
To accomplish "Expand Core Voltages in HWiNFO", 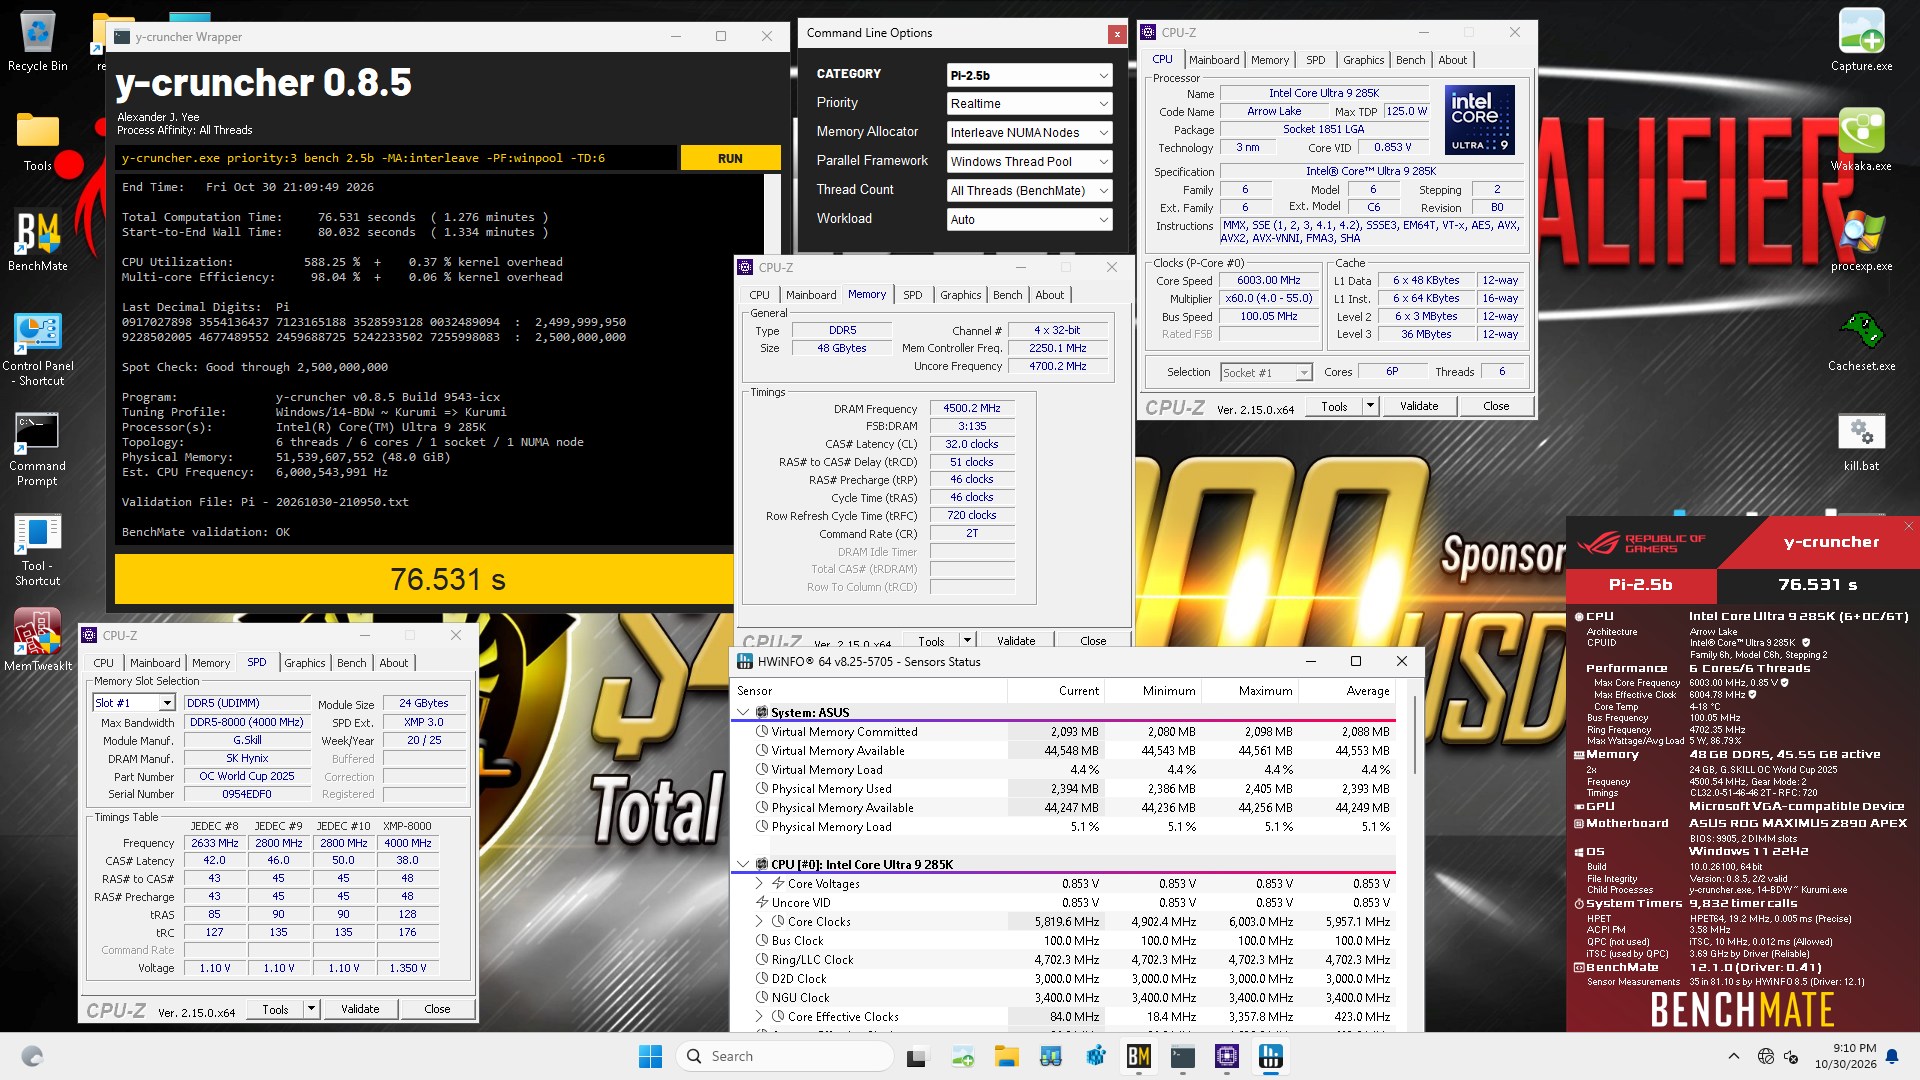I will 759,884.
